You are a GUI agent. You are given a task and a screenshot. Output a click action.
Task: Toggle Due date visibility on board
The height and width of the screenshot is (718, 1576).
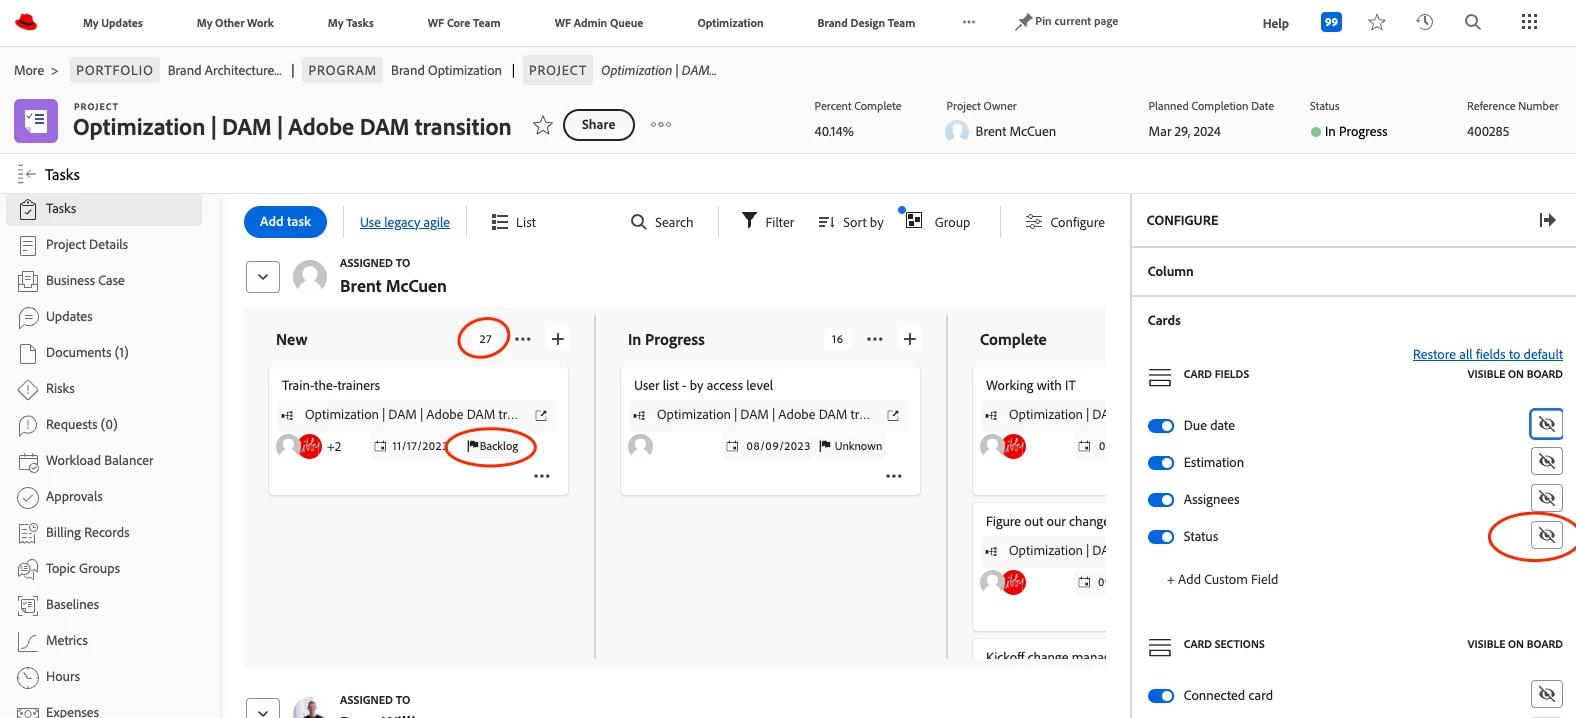pos(1546,424)
